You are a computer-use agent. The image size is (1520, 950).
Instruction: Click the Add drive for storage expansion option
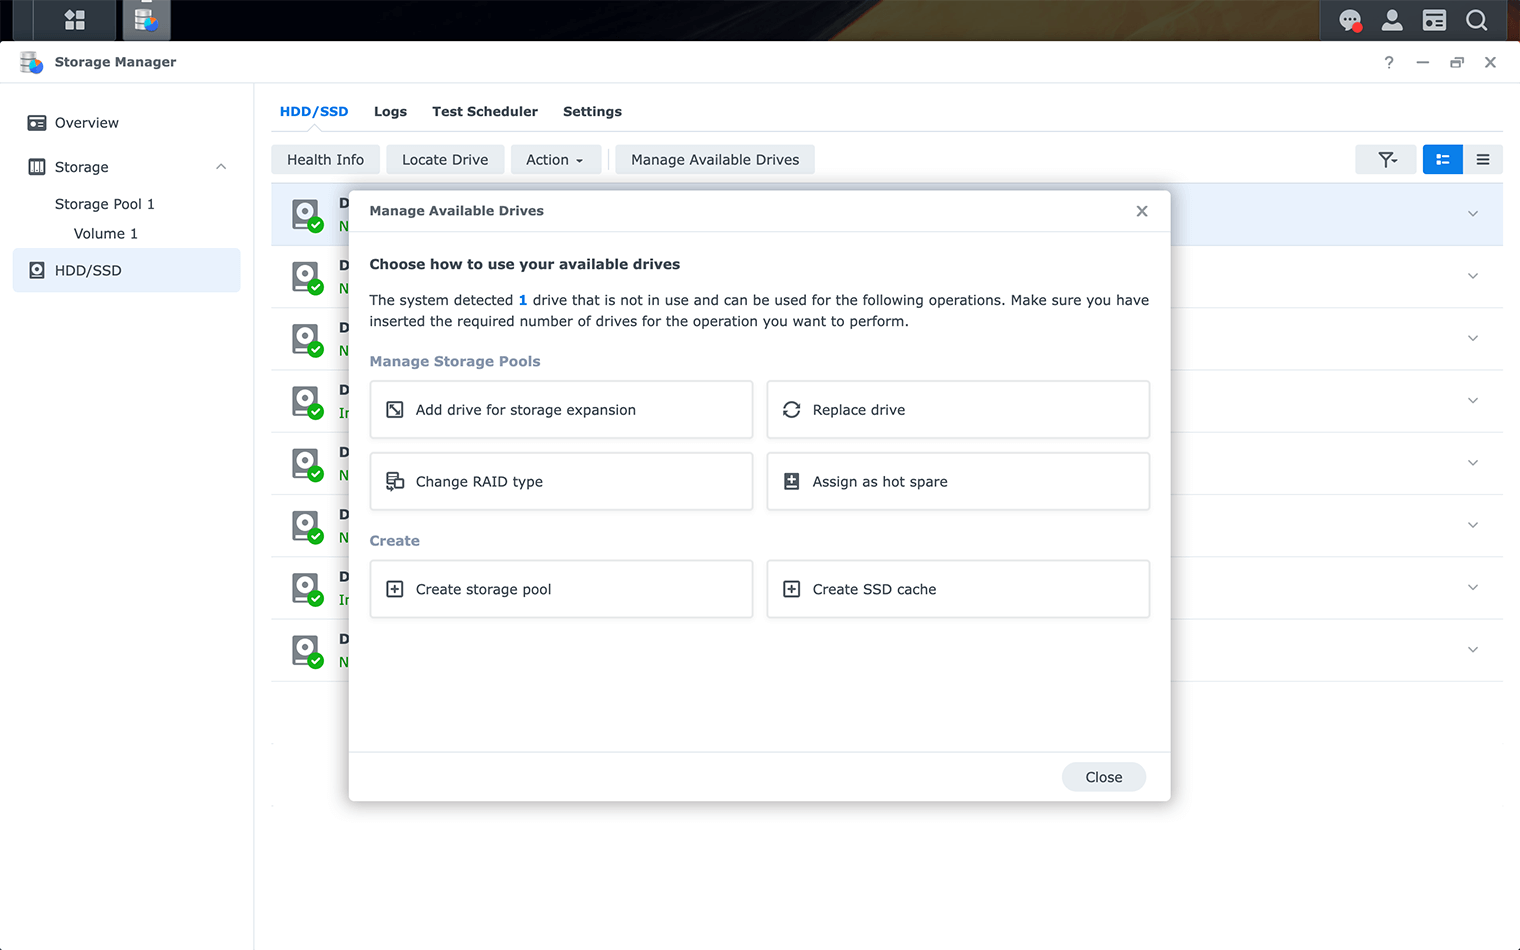coord(560,409)
